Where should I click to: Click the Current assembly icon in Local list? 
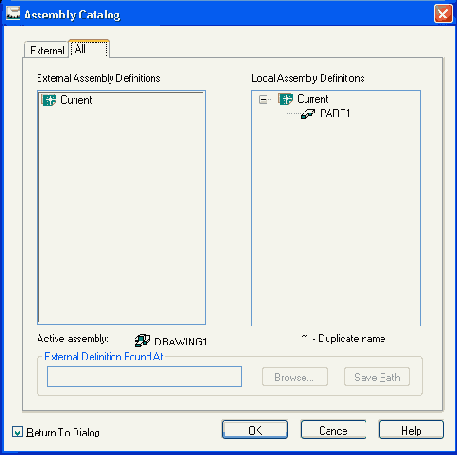286,99
